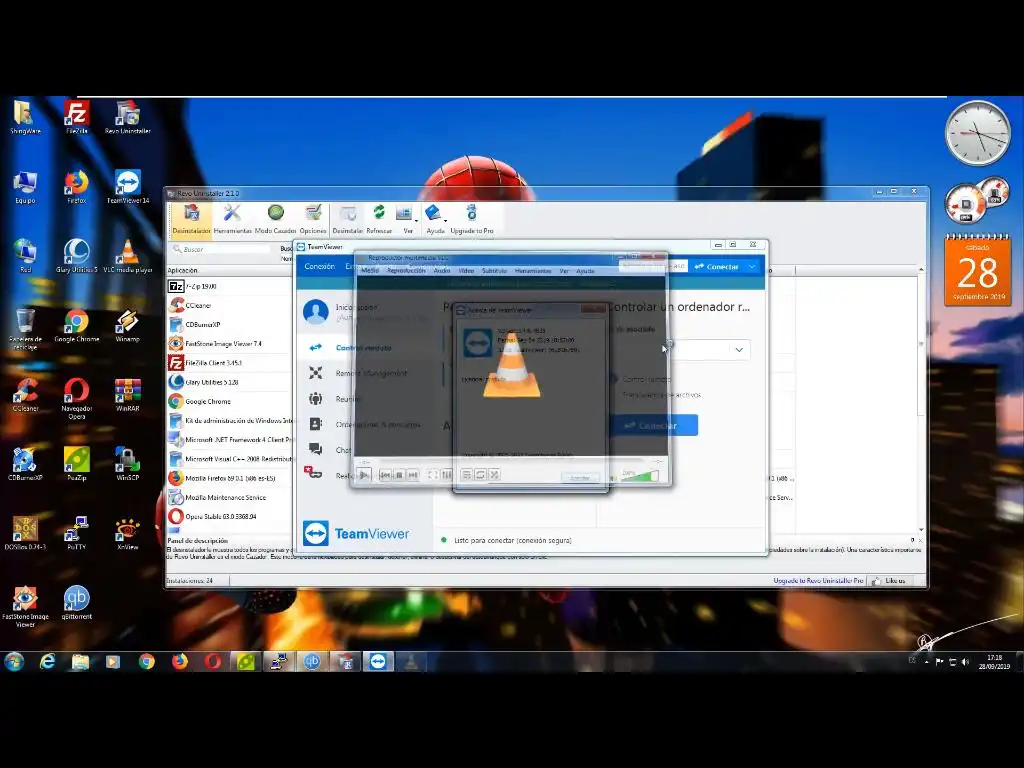The width and height of the screenshot is (1024, 768).
Task: Click the Iniciar sesión avatar in TeamViewer
Action: tap(315, 312)
